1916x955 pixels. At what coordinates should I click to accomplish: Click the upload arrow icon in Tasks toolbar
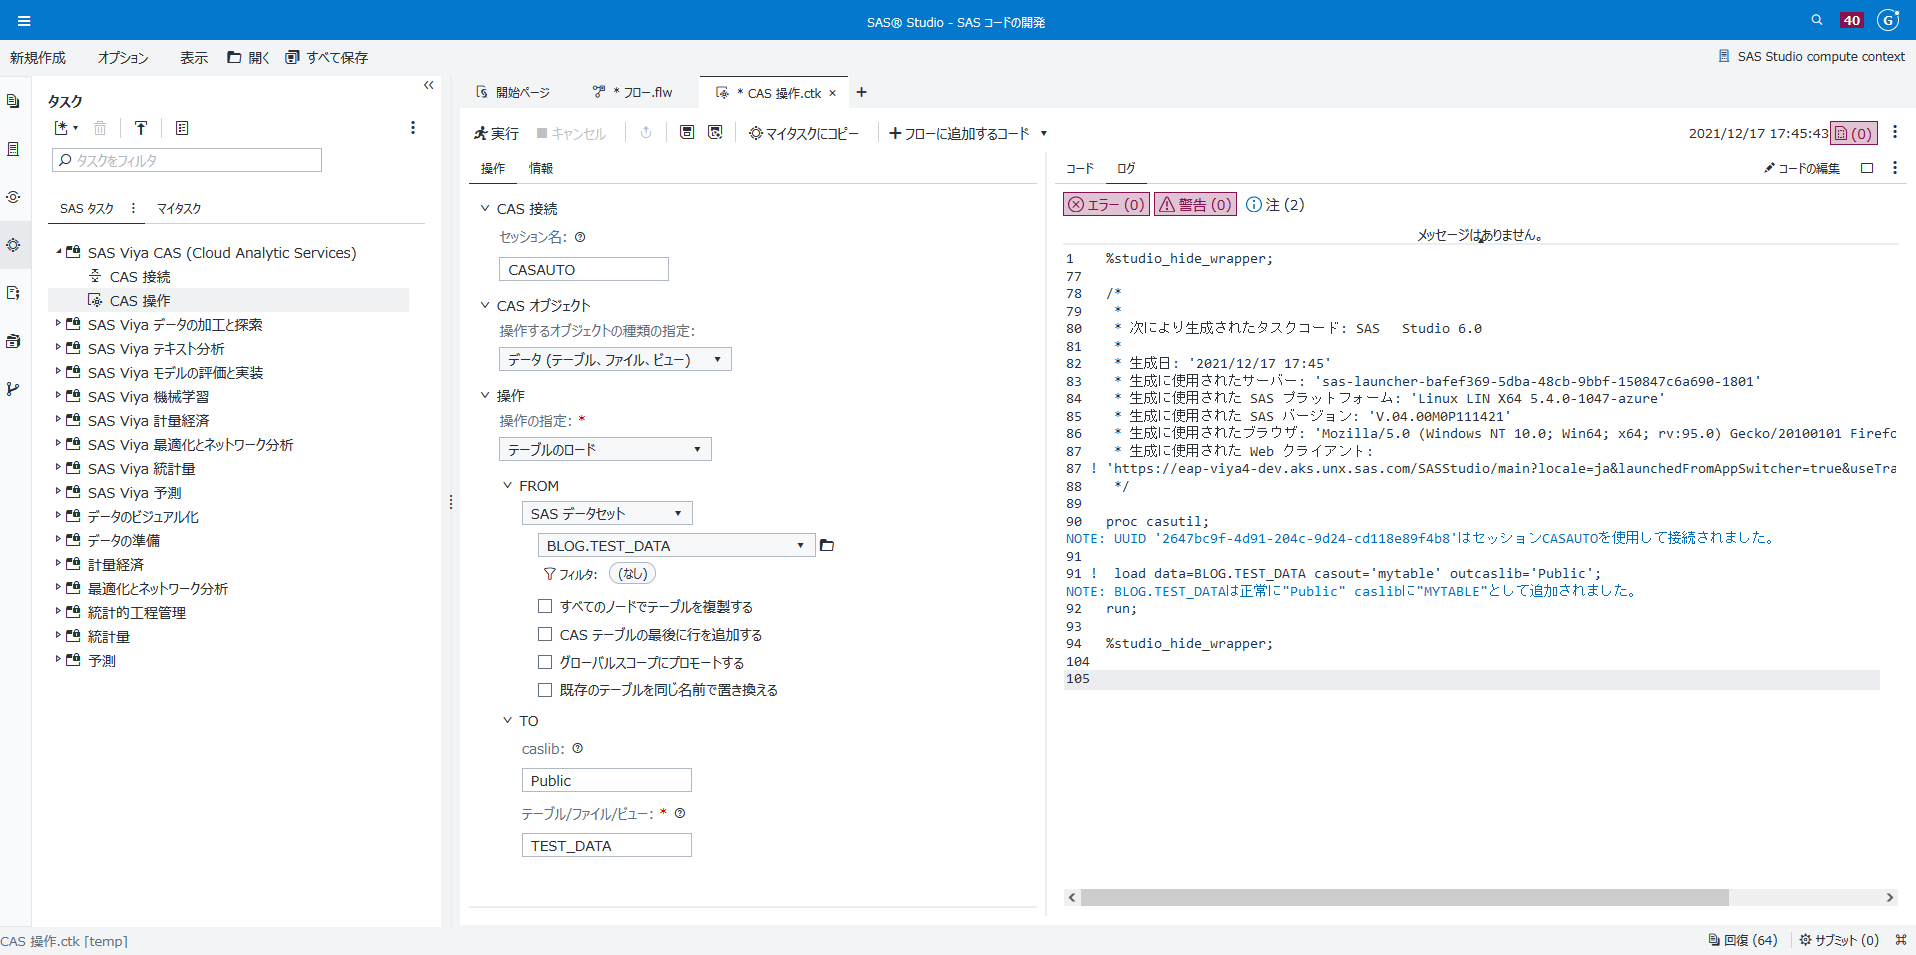coord(141,128)
